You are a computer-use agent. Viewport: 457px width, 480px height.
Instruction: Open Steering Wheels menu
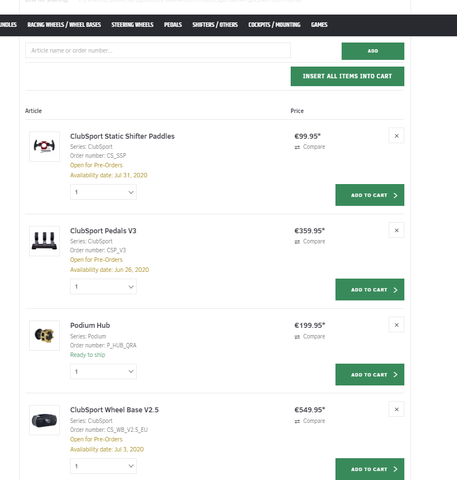tap(132, 25)
